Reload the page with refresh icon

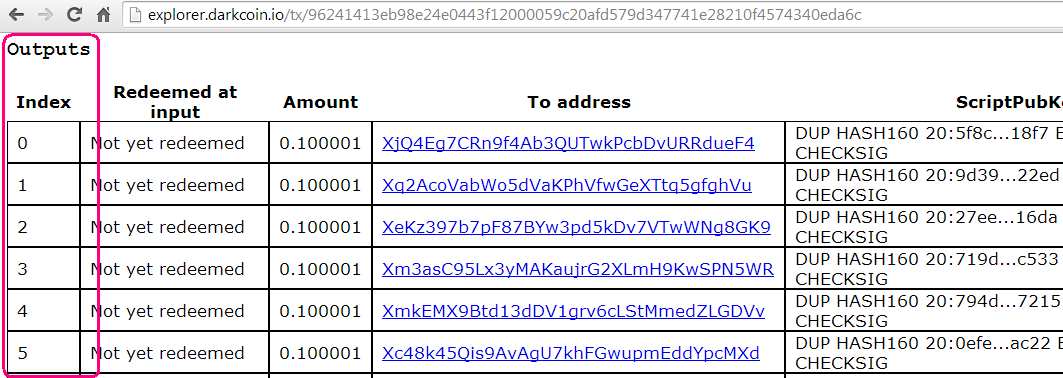(x=75, y=14)
